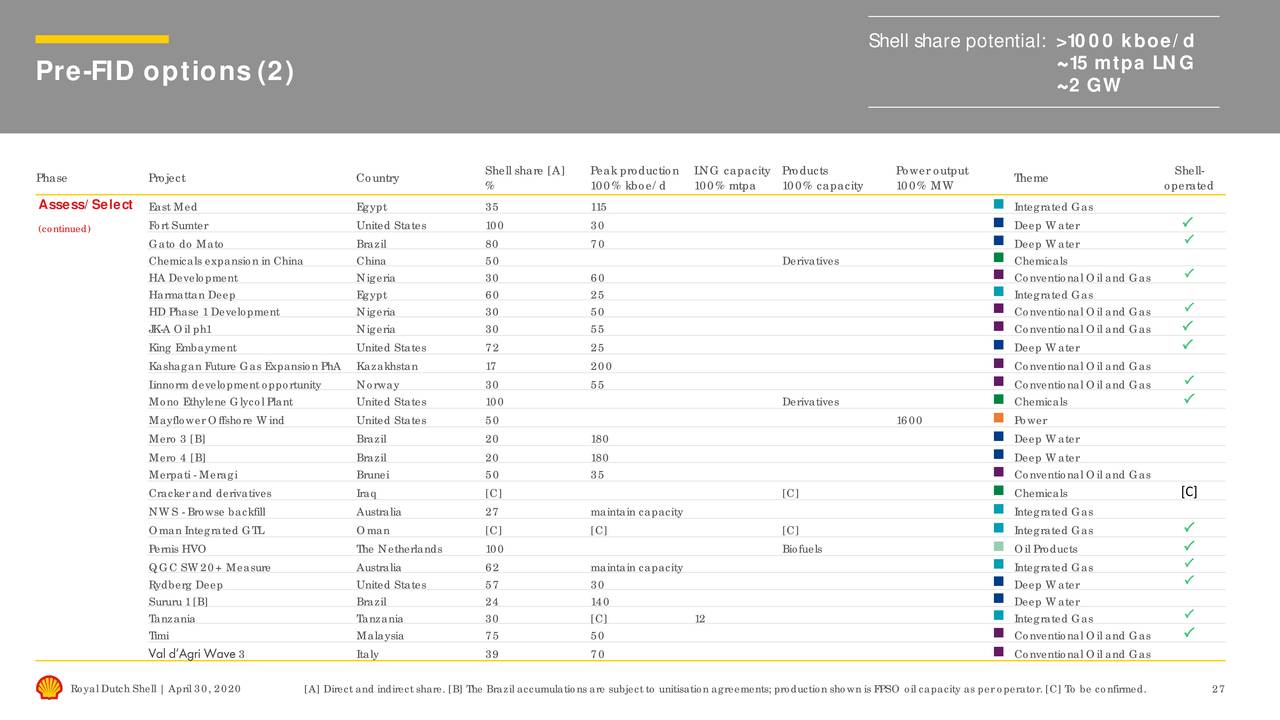Image resolution: width=1280 pixels, height=720 pixels.
Task: Click the Shell-operated checkmark for Fort Sumter
Action: (x=1188, y=222)
